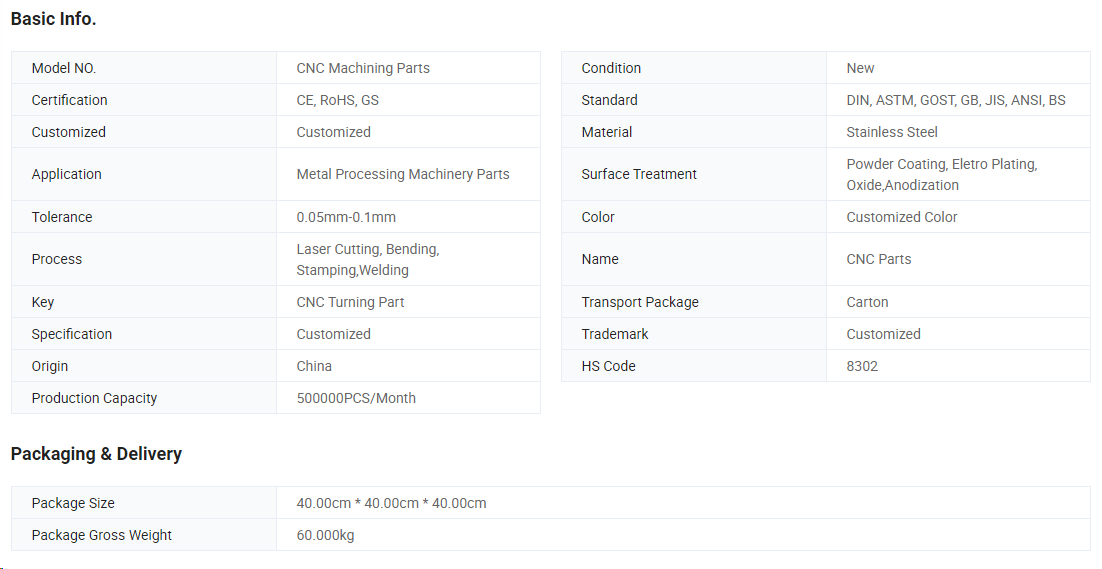Click the Basic Info. heading
Image resolution: width=1102 pixels, height=569 pixels.
click(x=53, y=19)
